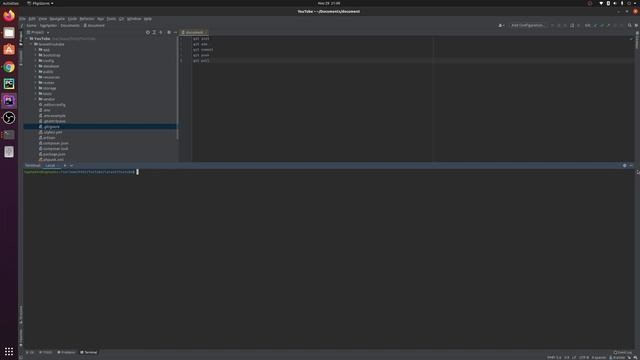Open the File menu
Image resolution: width=640 pixels, height=360 pixels.
[22, 19]
